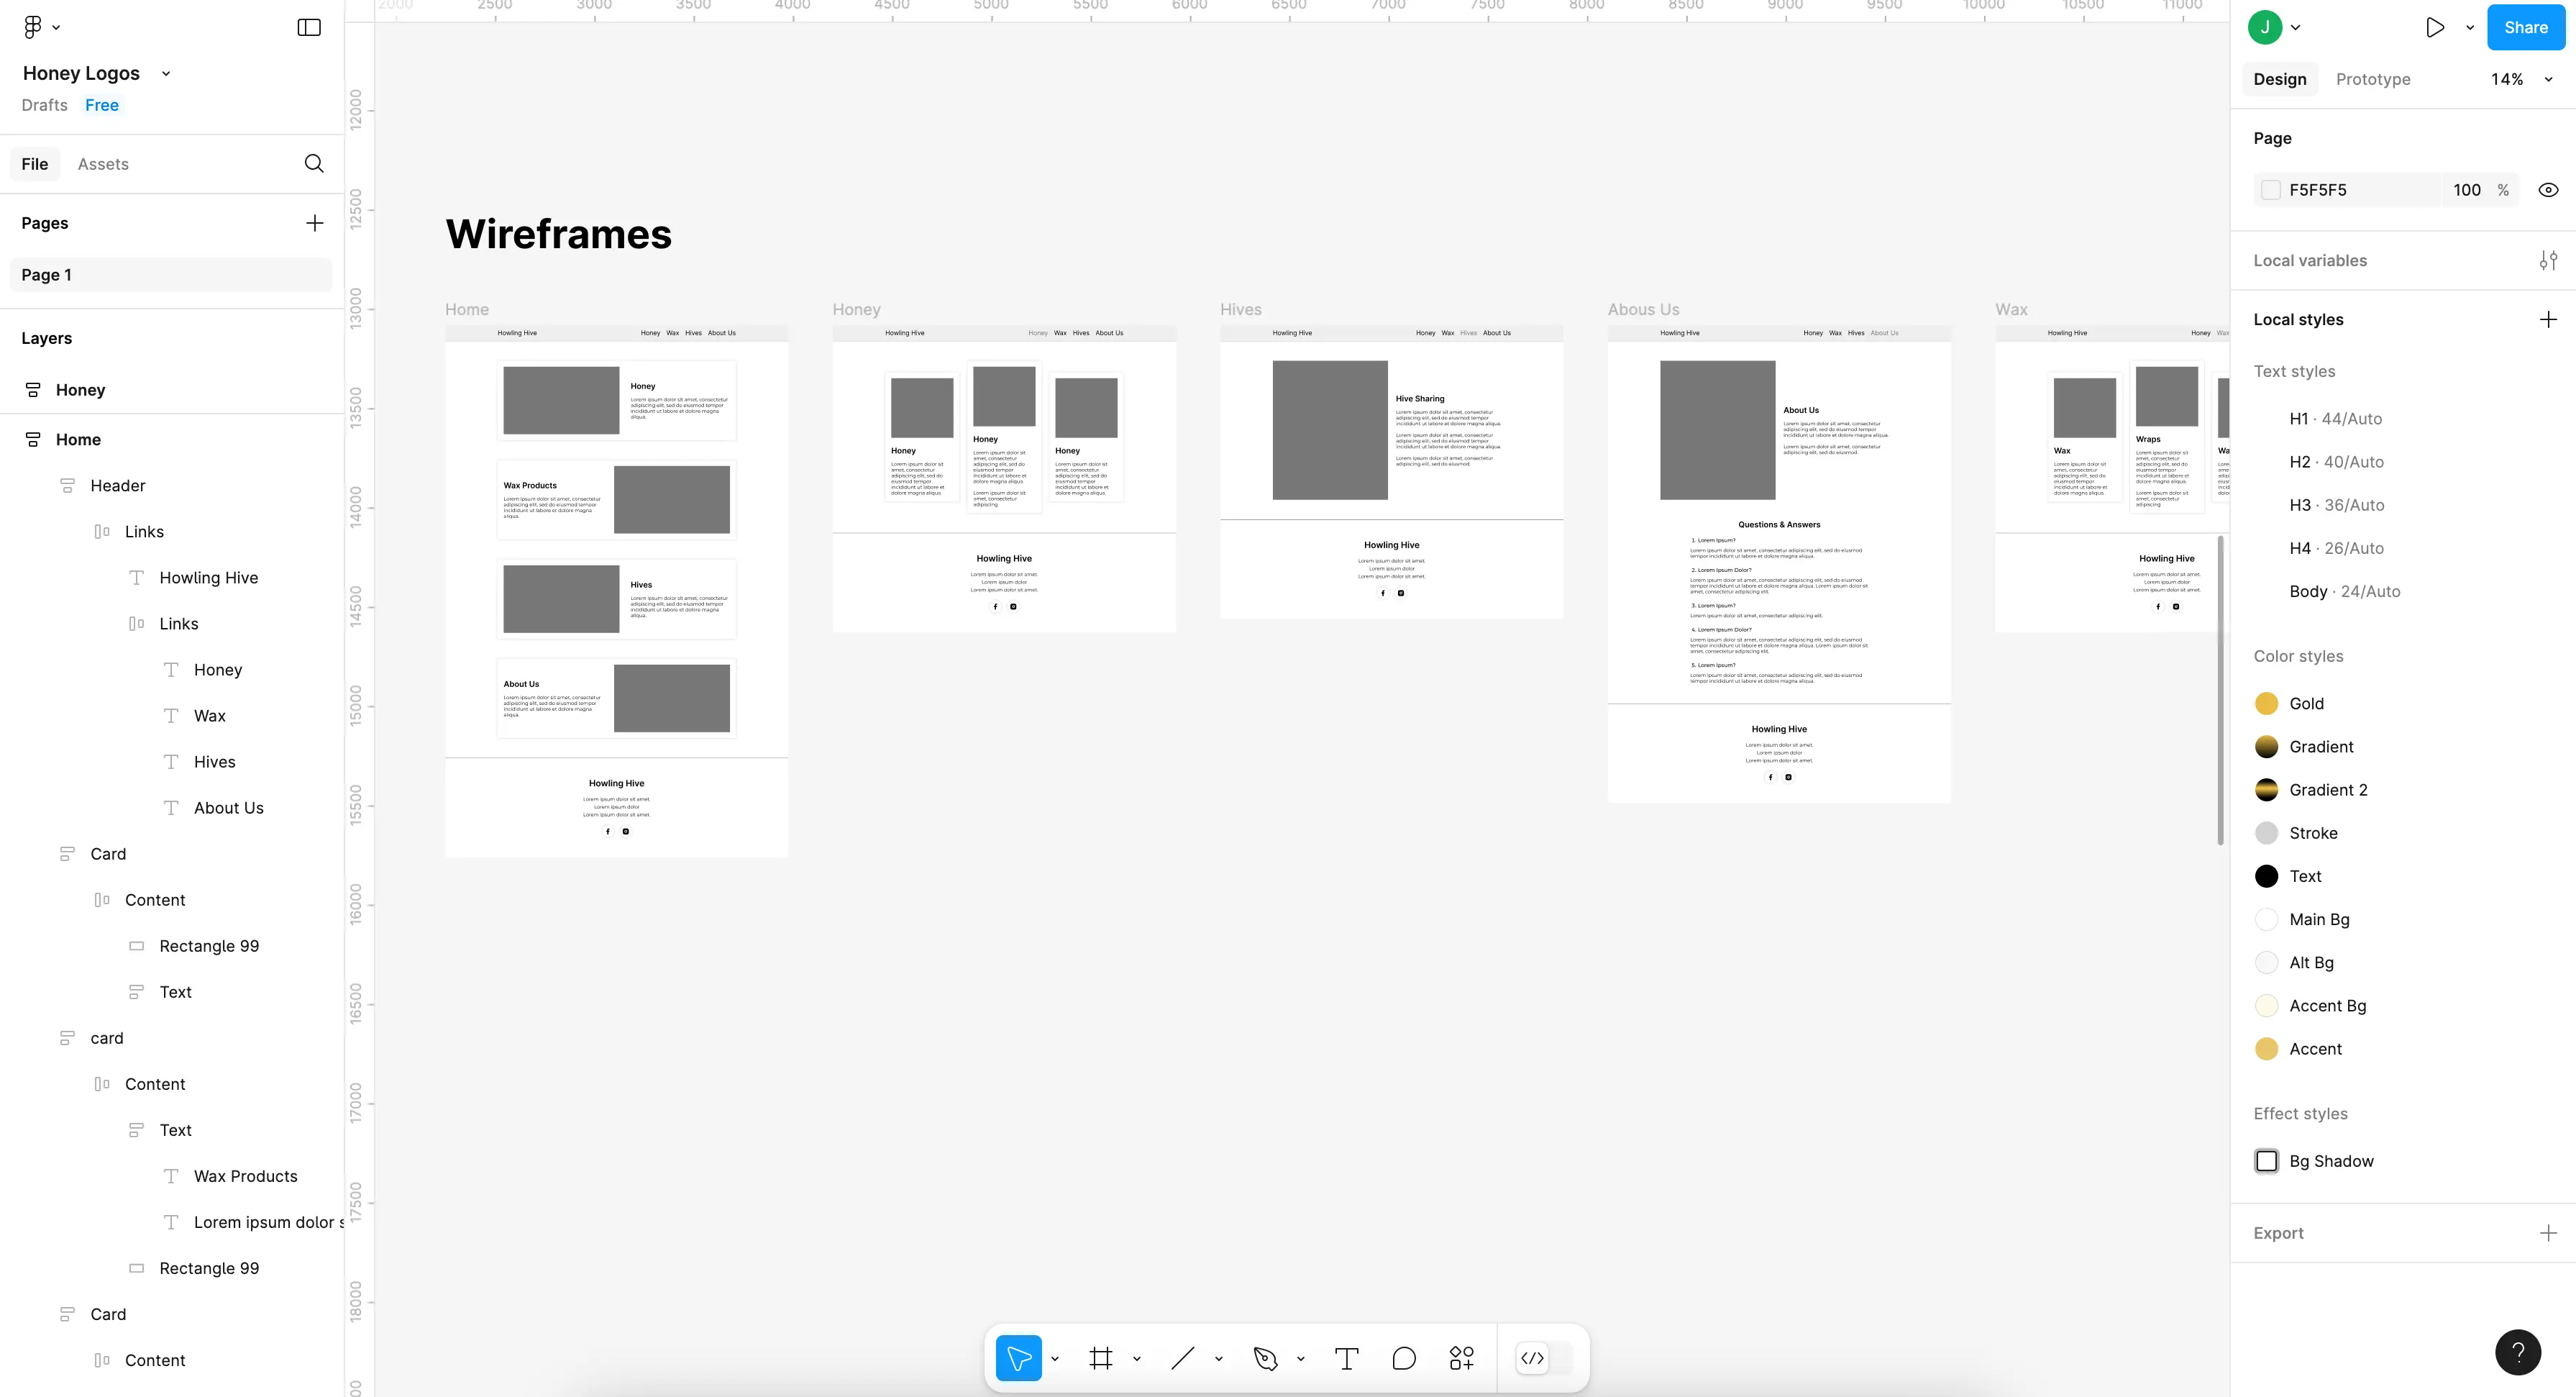
Task: Click the Gradient 2 color swatch
Action: tap(2267, 790)
